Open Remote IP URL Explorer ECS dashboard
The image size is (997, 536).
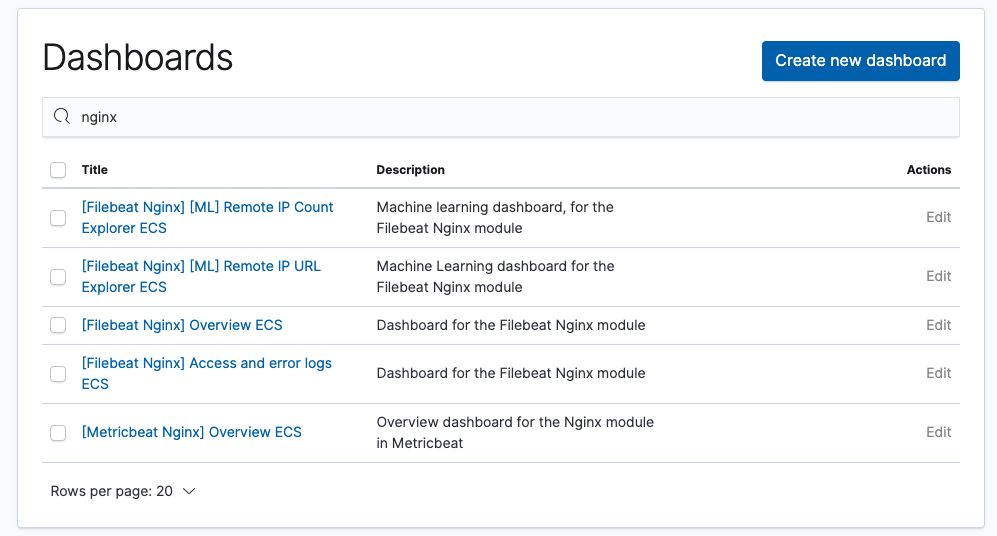(x=201, y=267)
